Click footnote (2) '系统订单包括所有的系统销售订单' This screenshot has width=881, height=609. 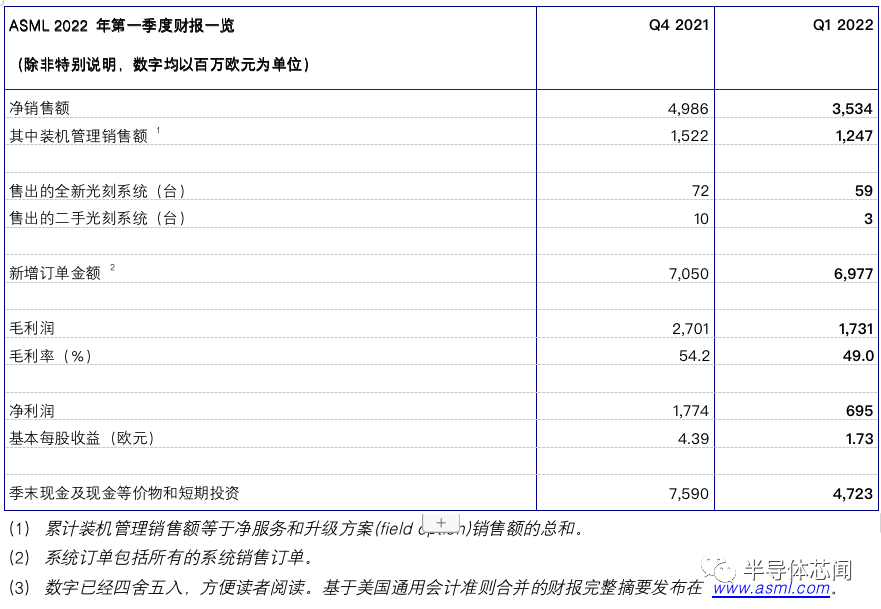click(161, 558)
